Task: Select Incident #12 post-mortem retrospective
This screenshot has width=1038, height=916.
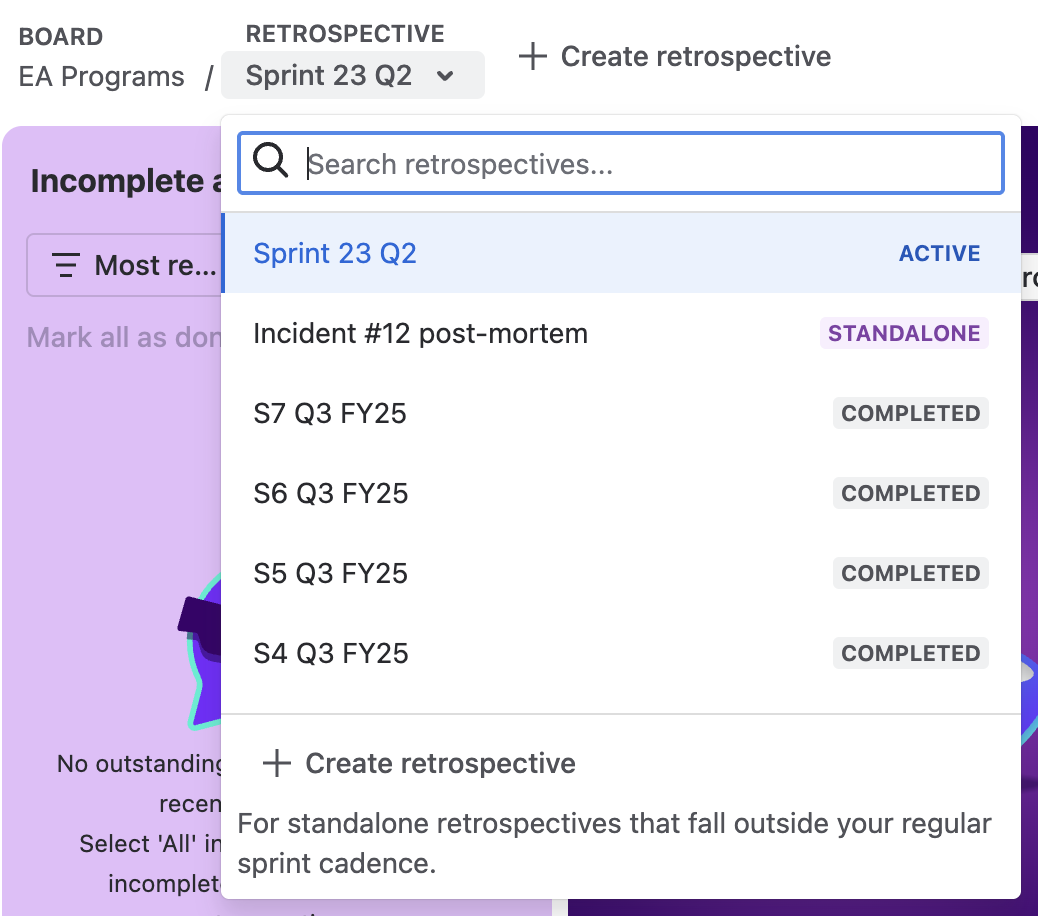Action: (621, 334)
